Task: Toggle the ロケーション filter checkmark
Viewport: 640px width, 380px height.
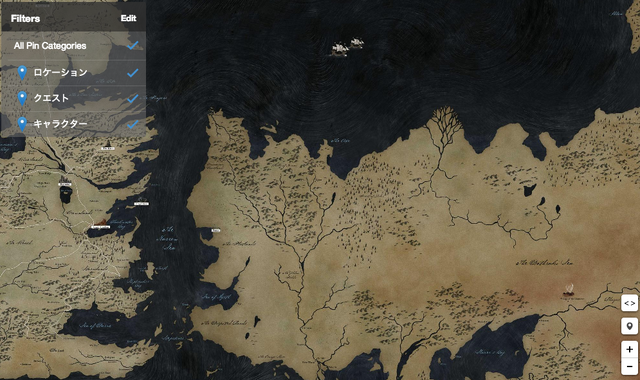Action: click(132, 73)
